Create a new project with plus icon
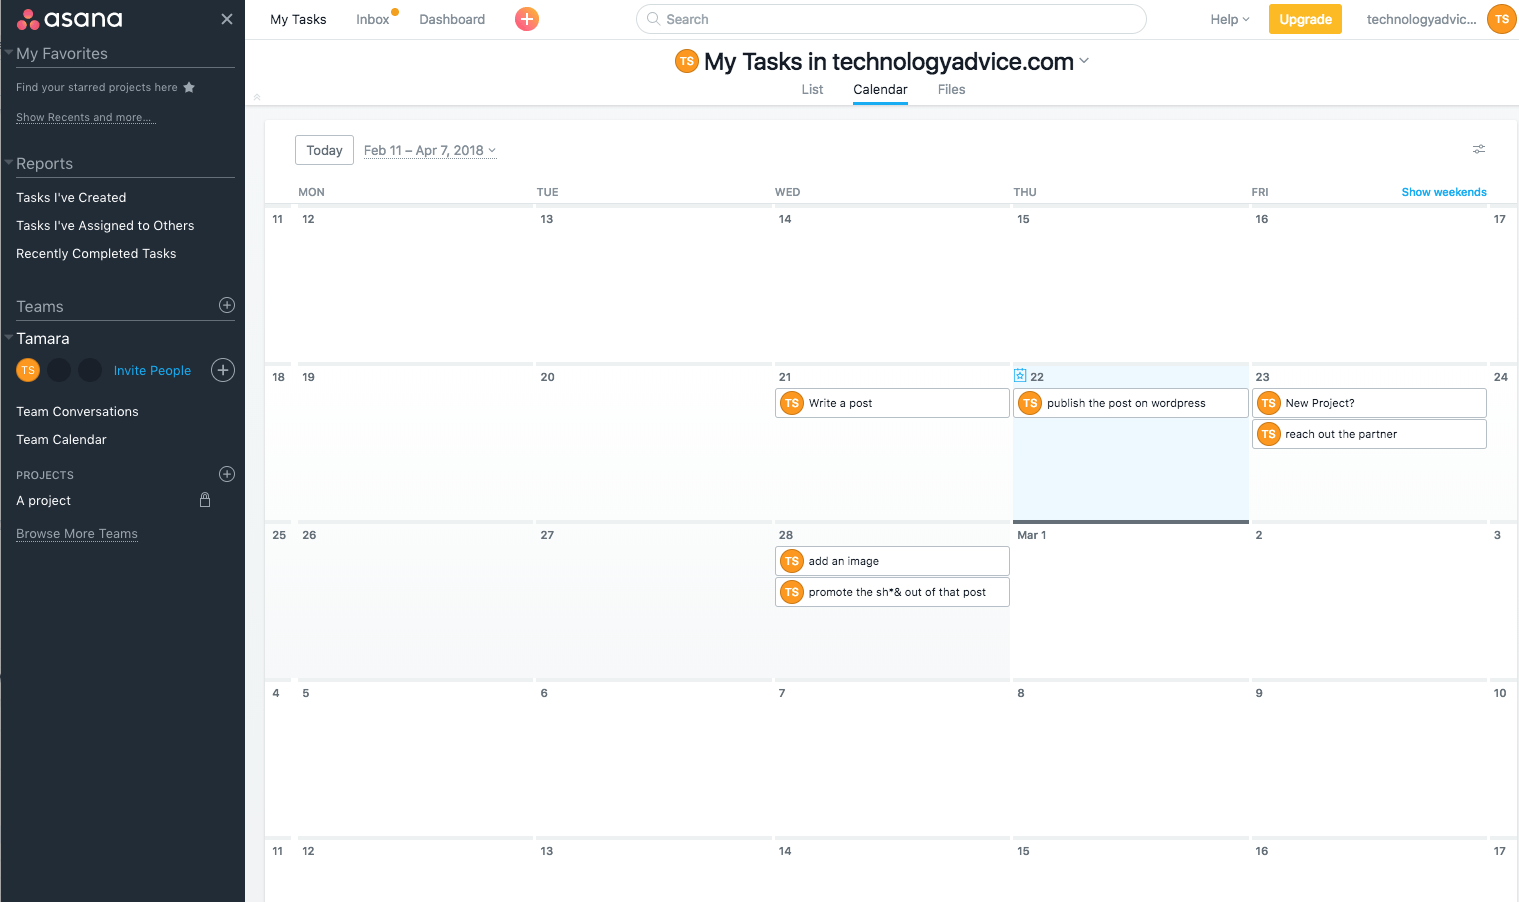Image resolution: width=1519 pixels, height=902 pixels. 227,474
